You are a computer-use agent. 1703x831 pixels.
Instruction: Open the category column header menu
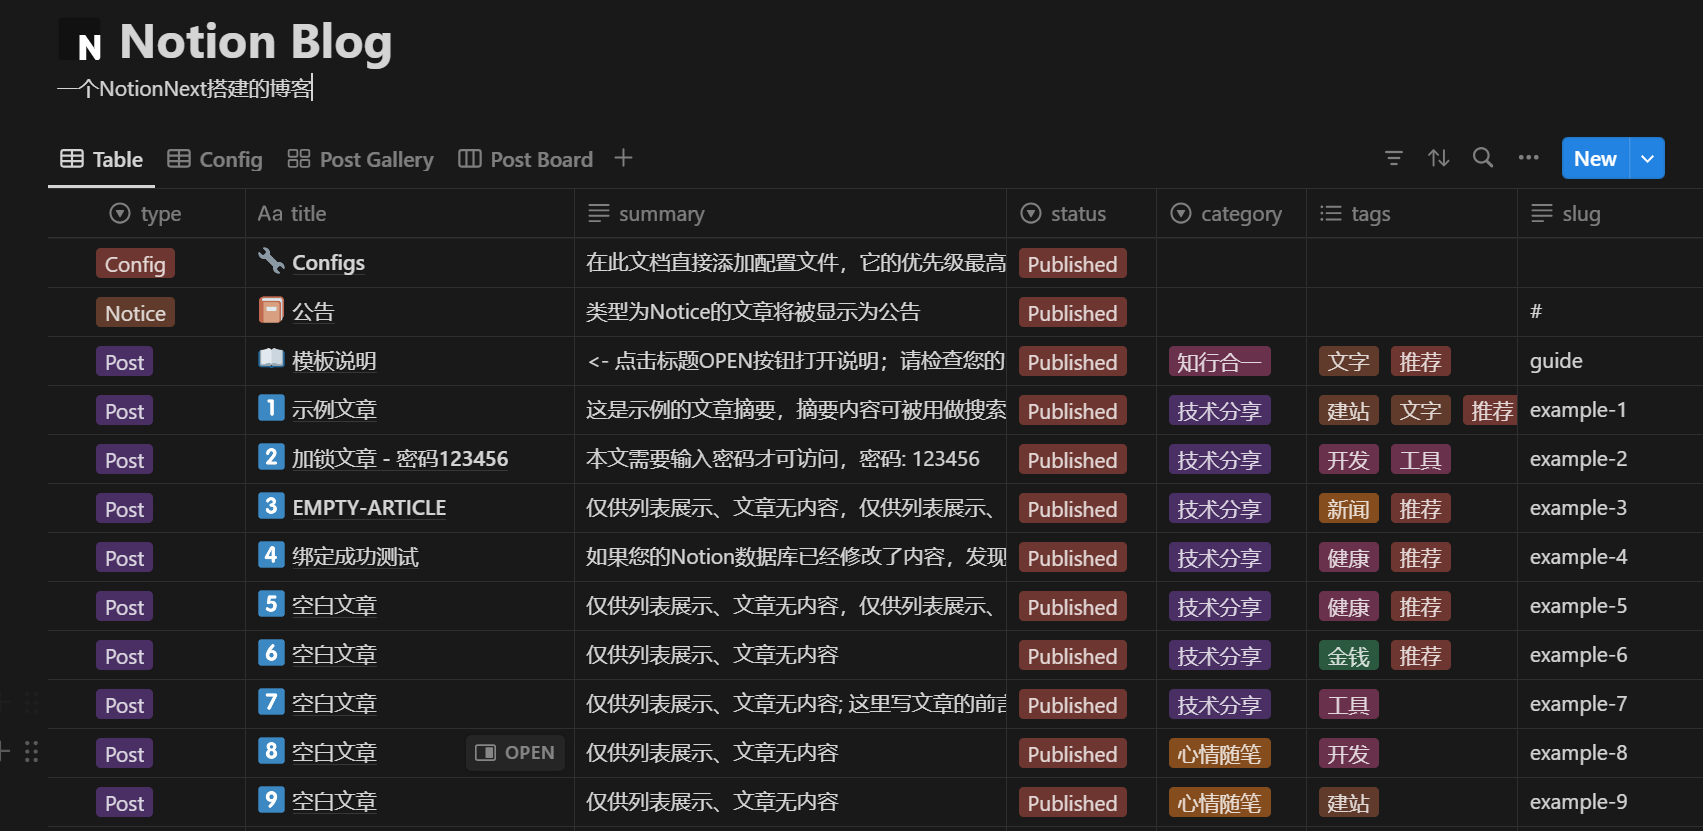(1229, 214)
